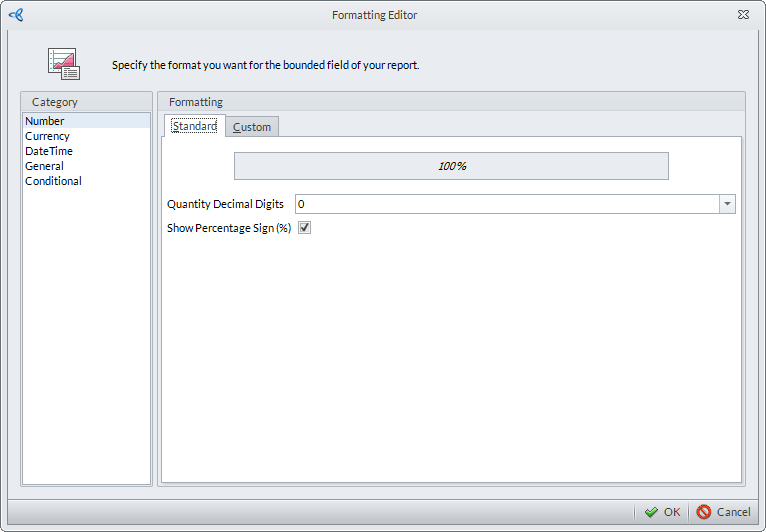Click the app logo in the title bar
766x532 pixels.
pyautogui.click(x=15, y=15)
